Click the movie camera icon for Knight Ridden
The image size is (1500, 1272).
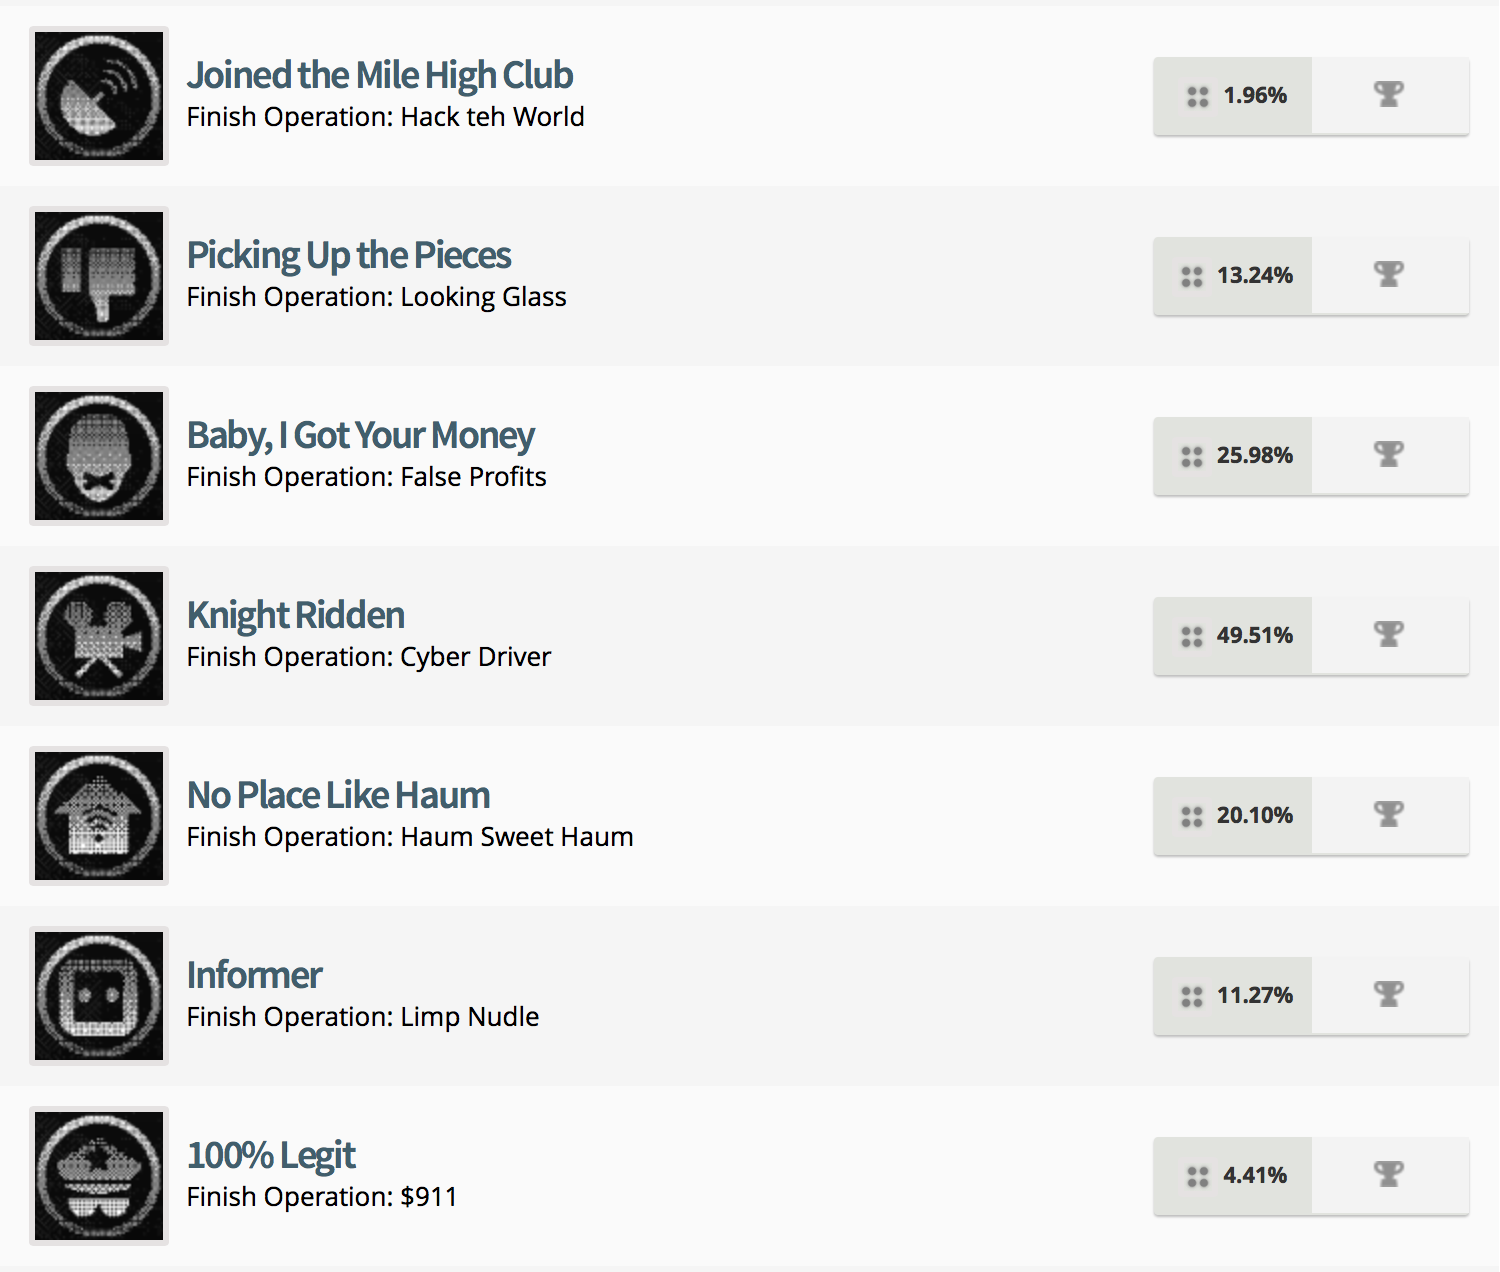click(x=98, y=636)
